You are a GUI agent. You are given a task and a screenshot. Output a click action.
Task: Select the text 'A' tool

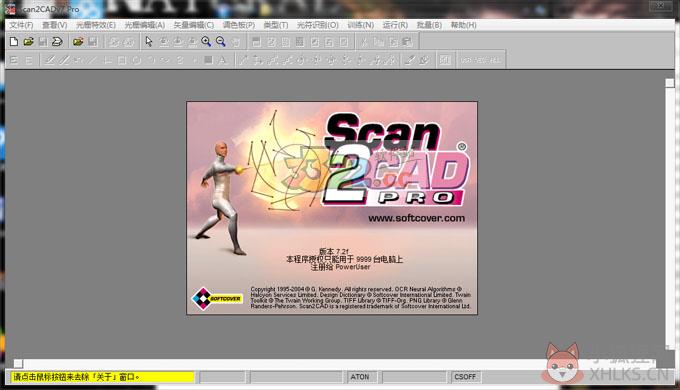pos(222,60)
